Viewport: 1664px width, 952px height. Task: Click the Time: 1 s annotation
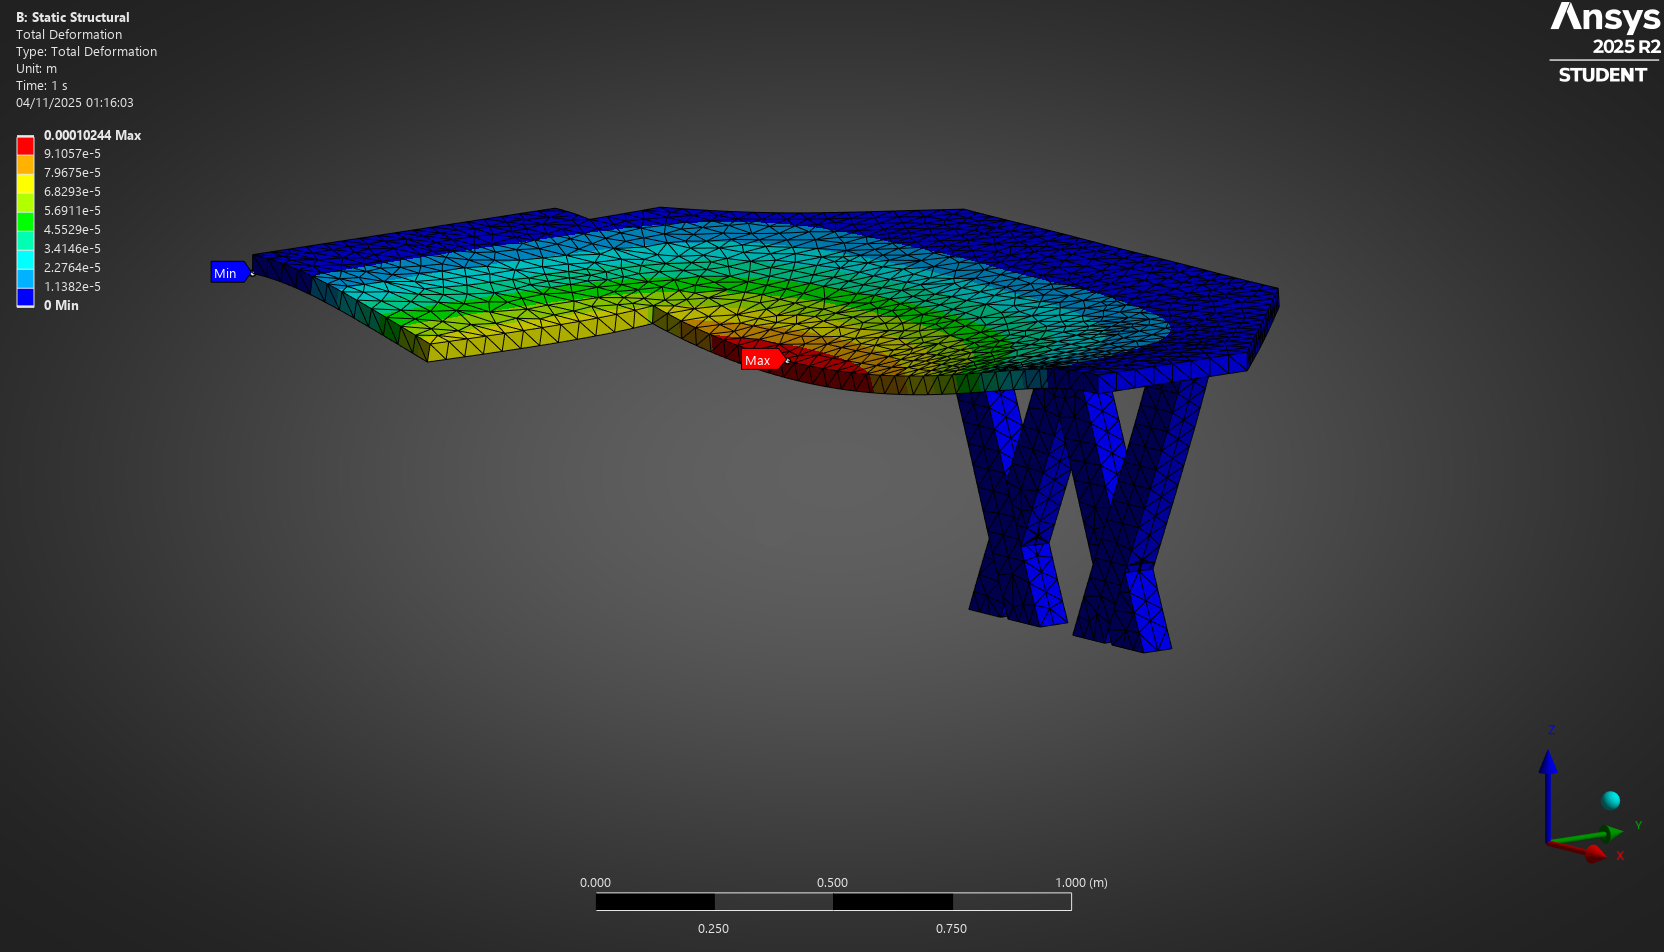point(40,85)
